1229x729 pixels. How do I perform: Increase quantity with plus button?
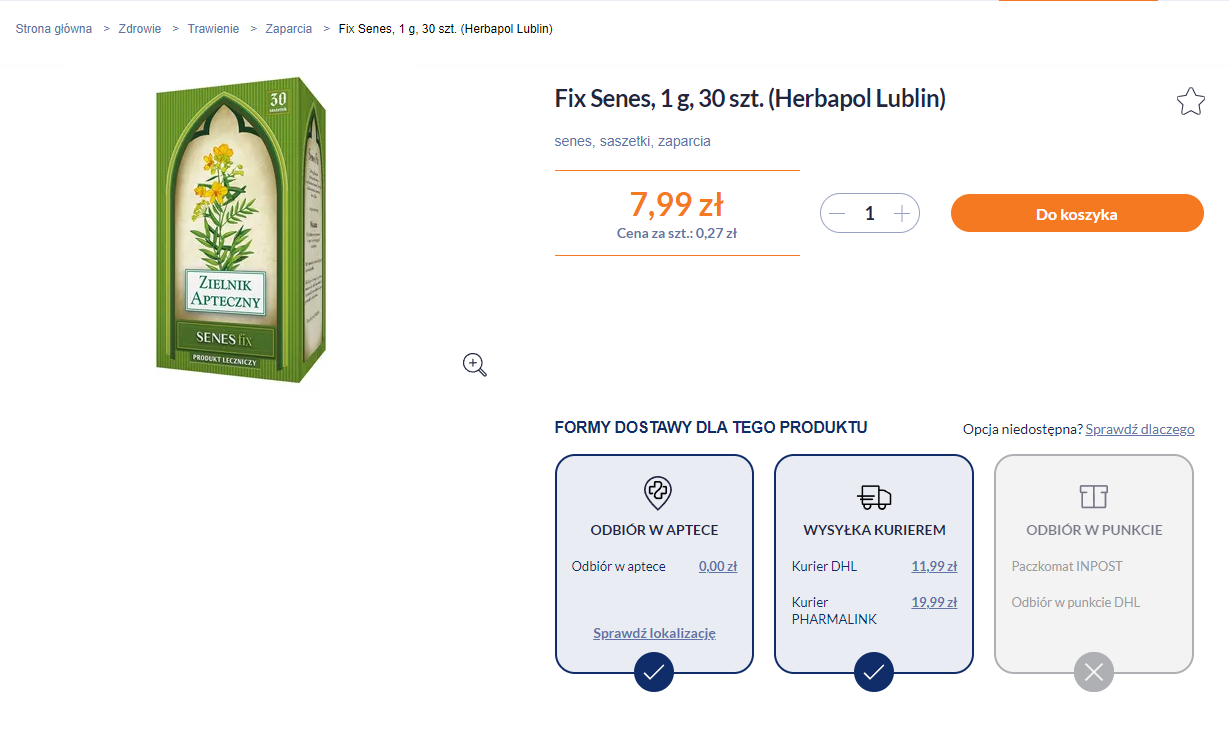click(902, 213)
